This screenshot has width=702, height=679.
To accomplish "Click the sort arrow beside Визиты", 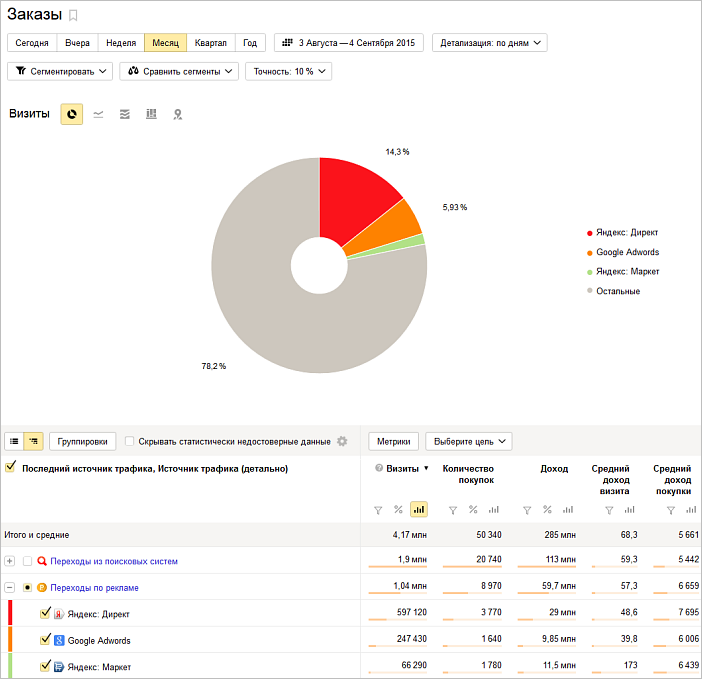I will pos(426,468).
